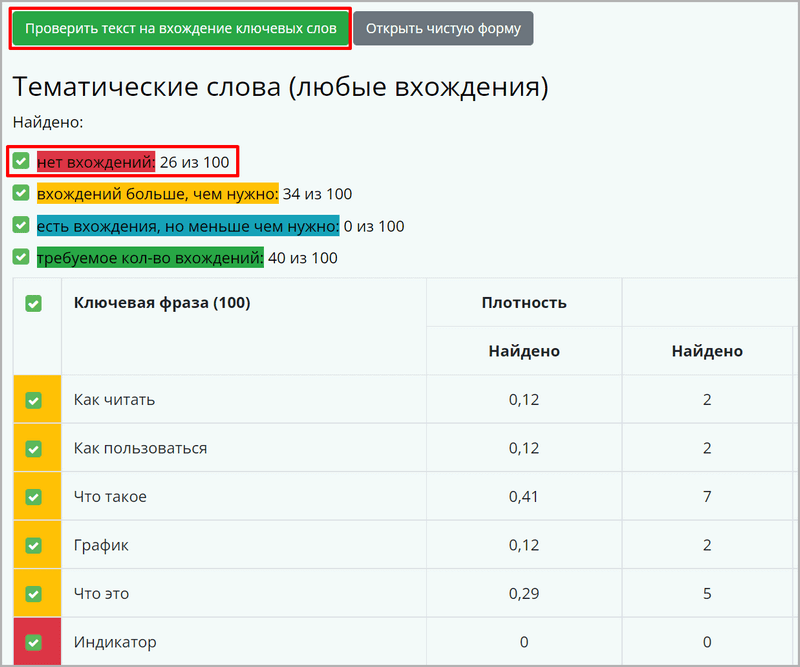Click the "Плотность" column header

pos(524,303)
